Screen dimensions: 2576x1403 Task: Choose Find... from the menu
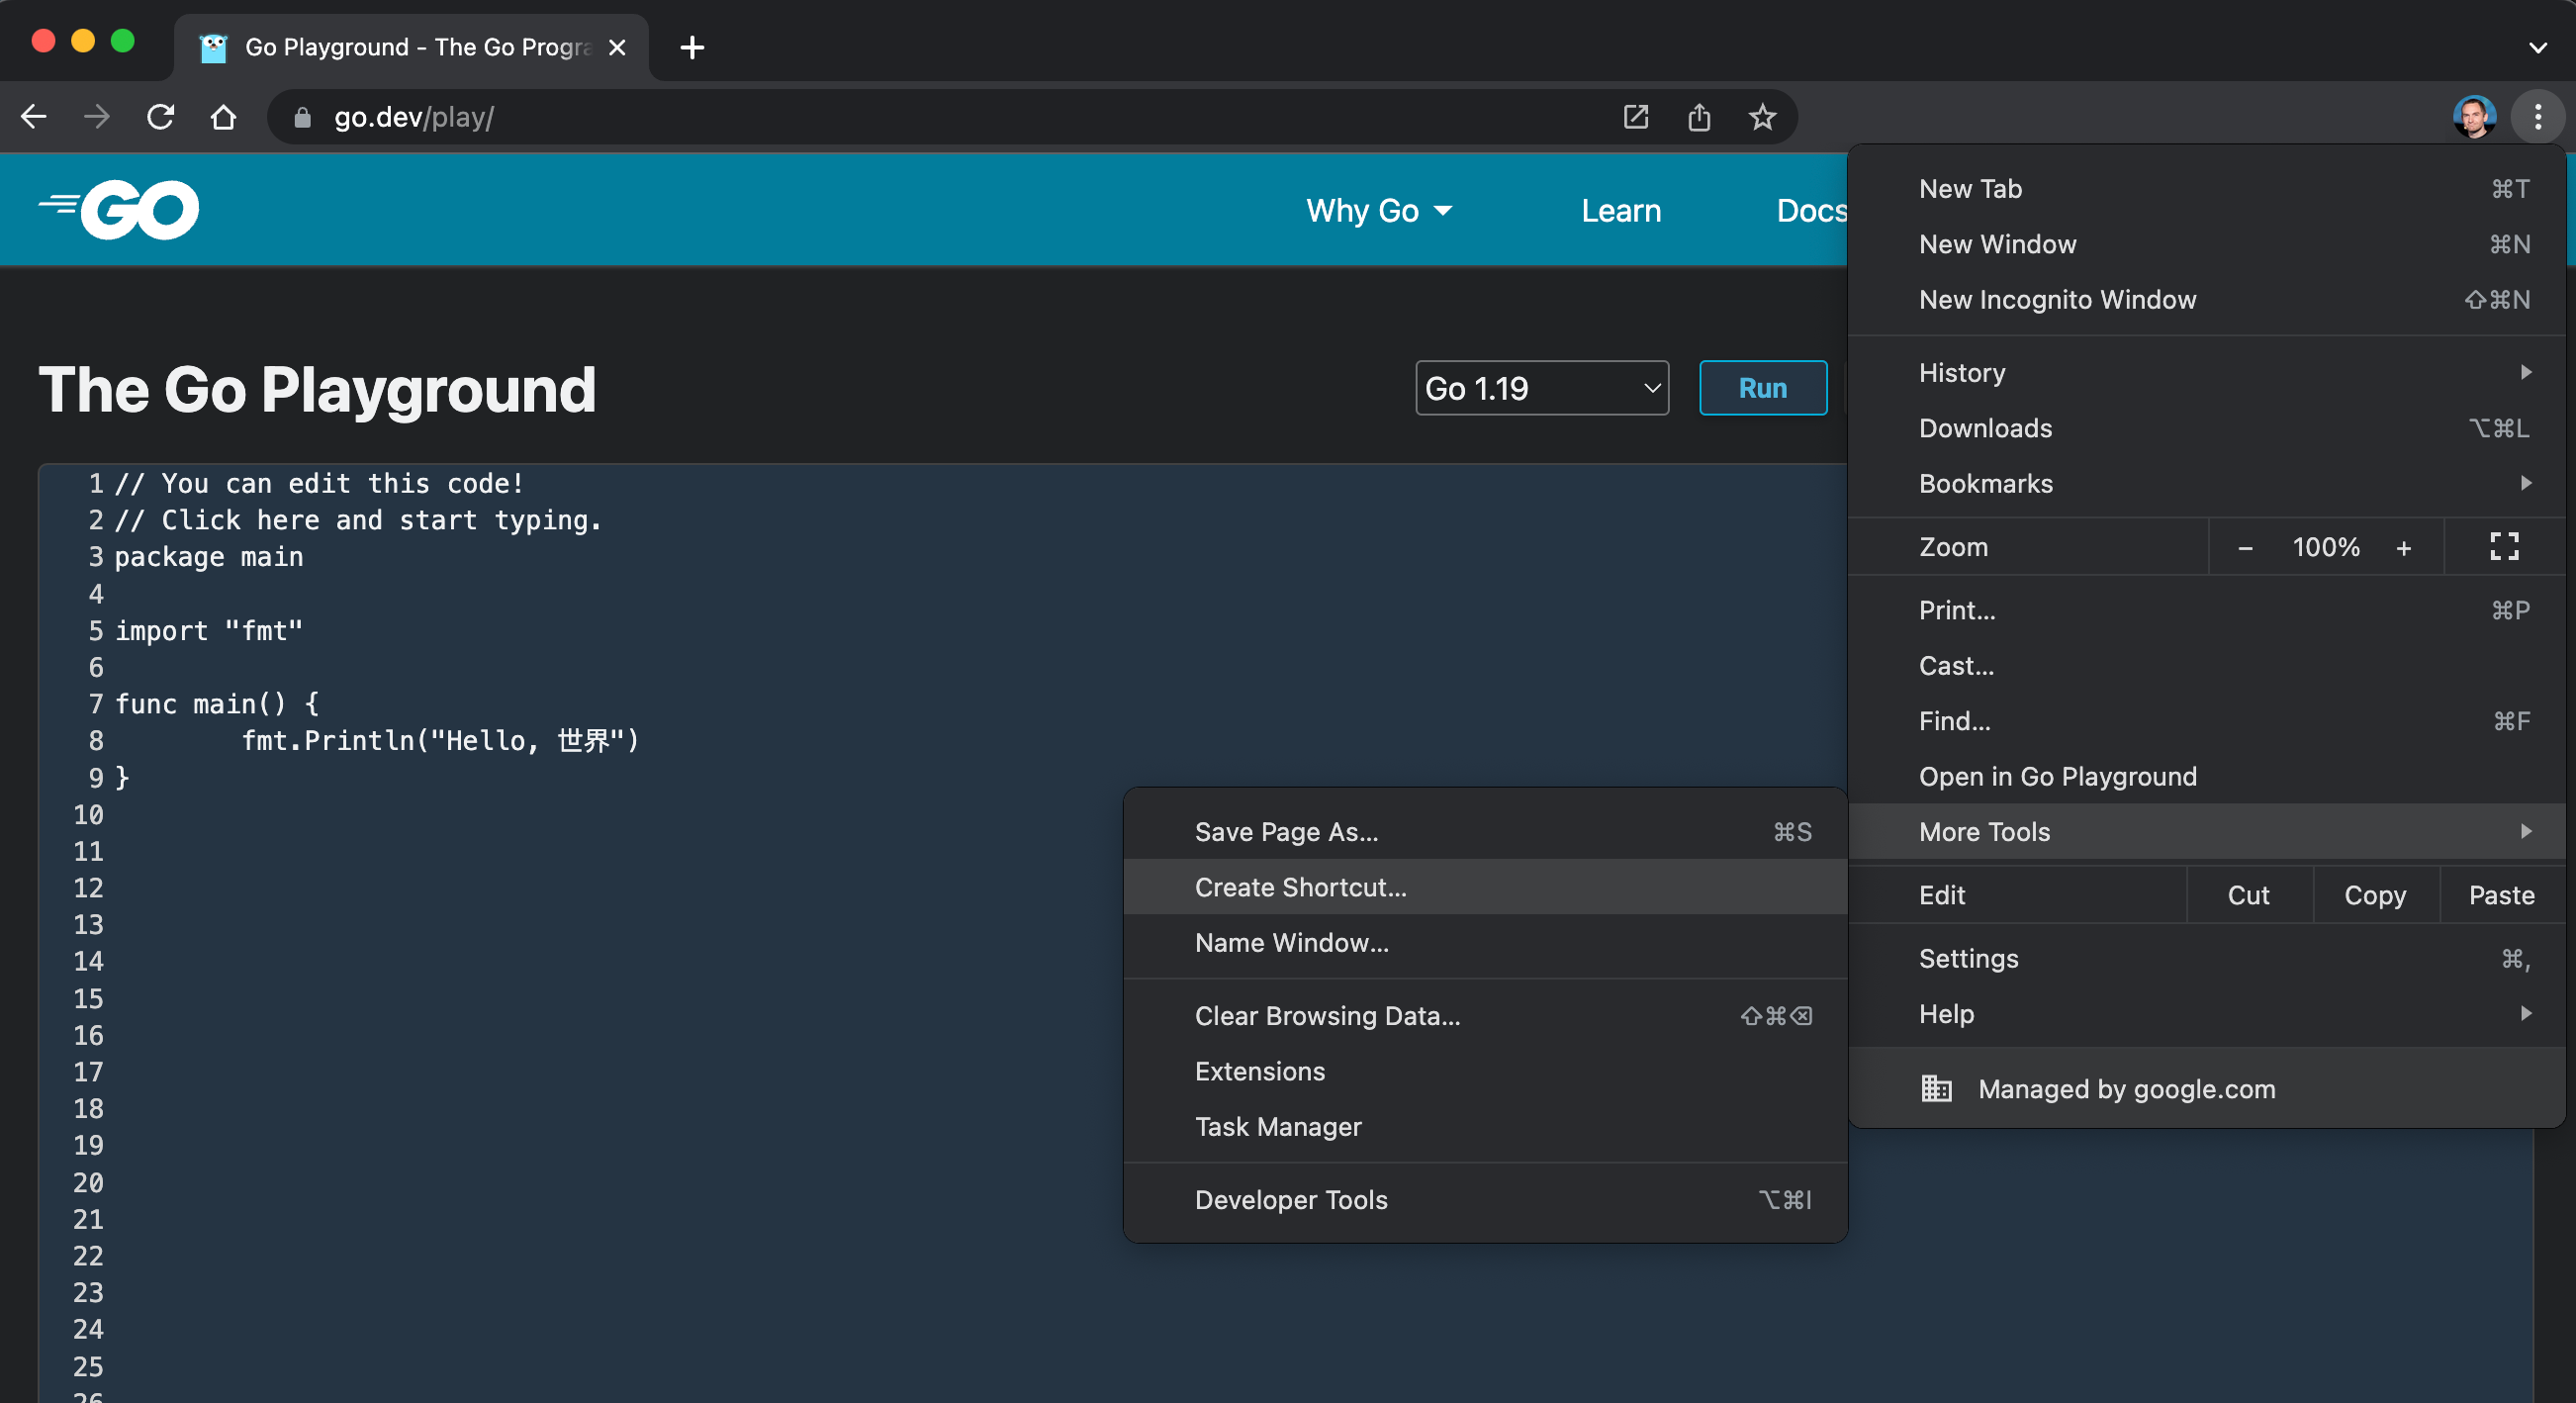[x=2206, y=720]
